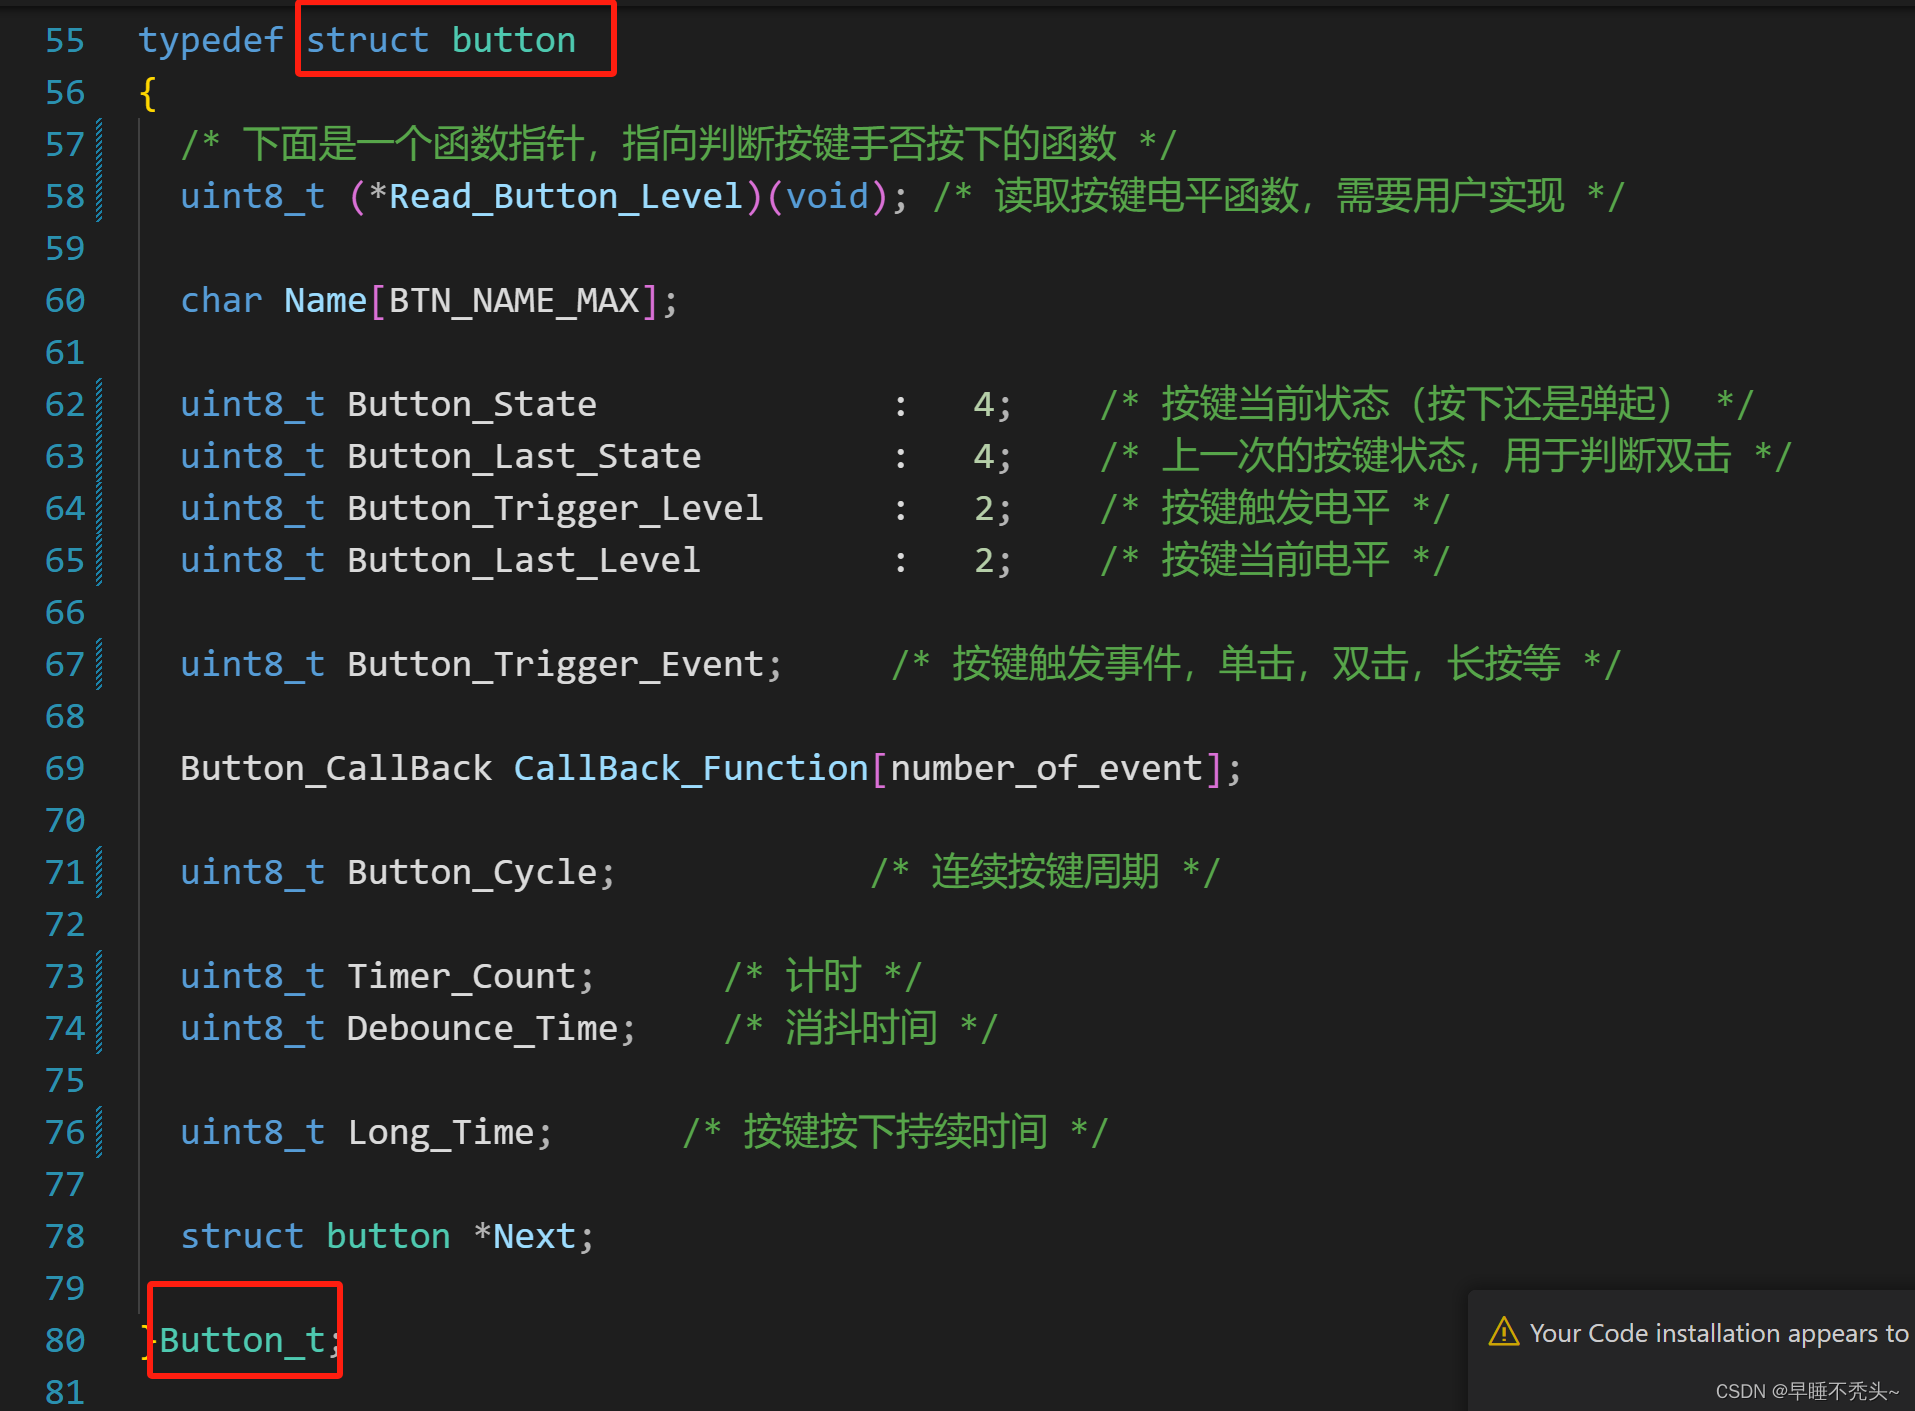Click line number 62 in the gutter

(x=65, y=404)
